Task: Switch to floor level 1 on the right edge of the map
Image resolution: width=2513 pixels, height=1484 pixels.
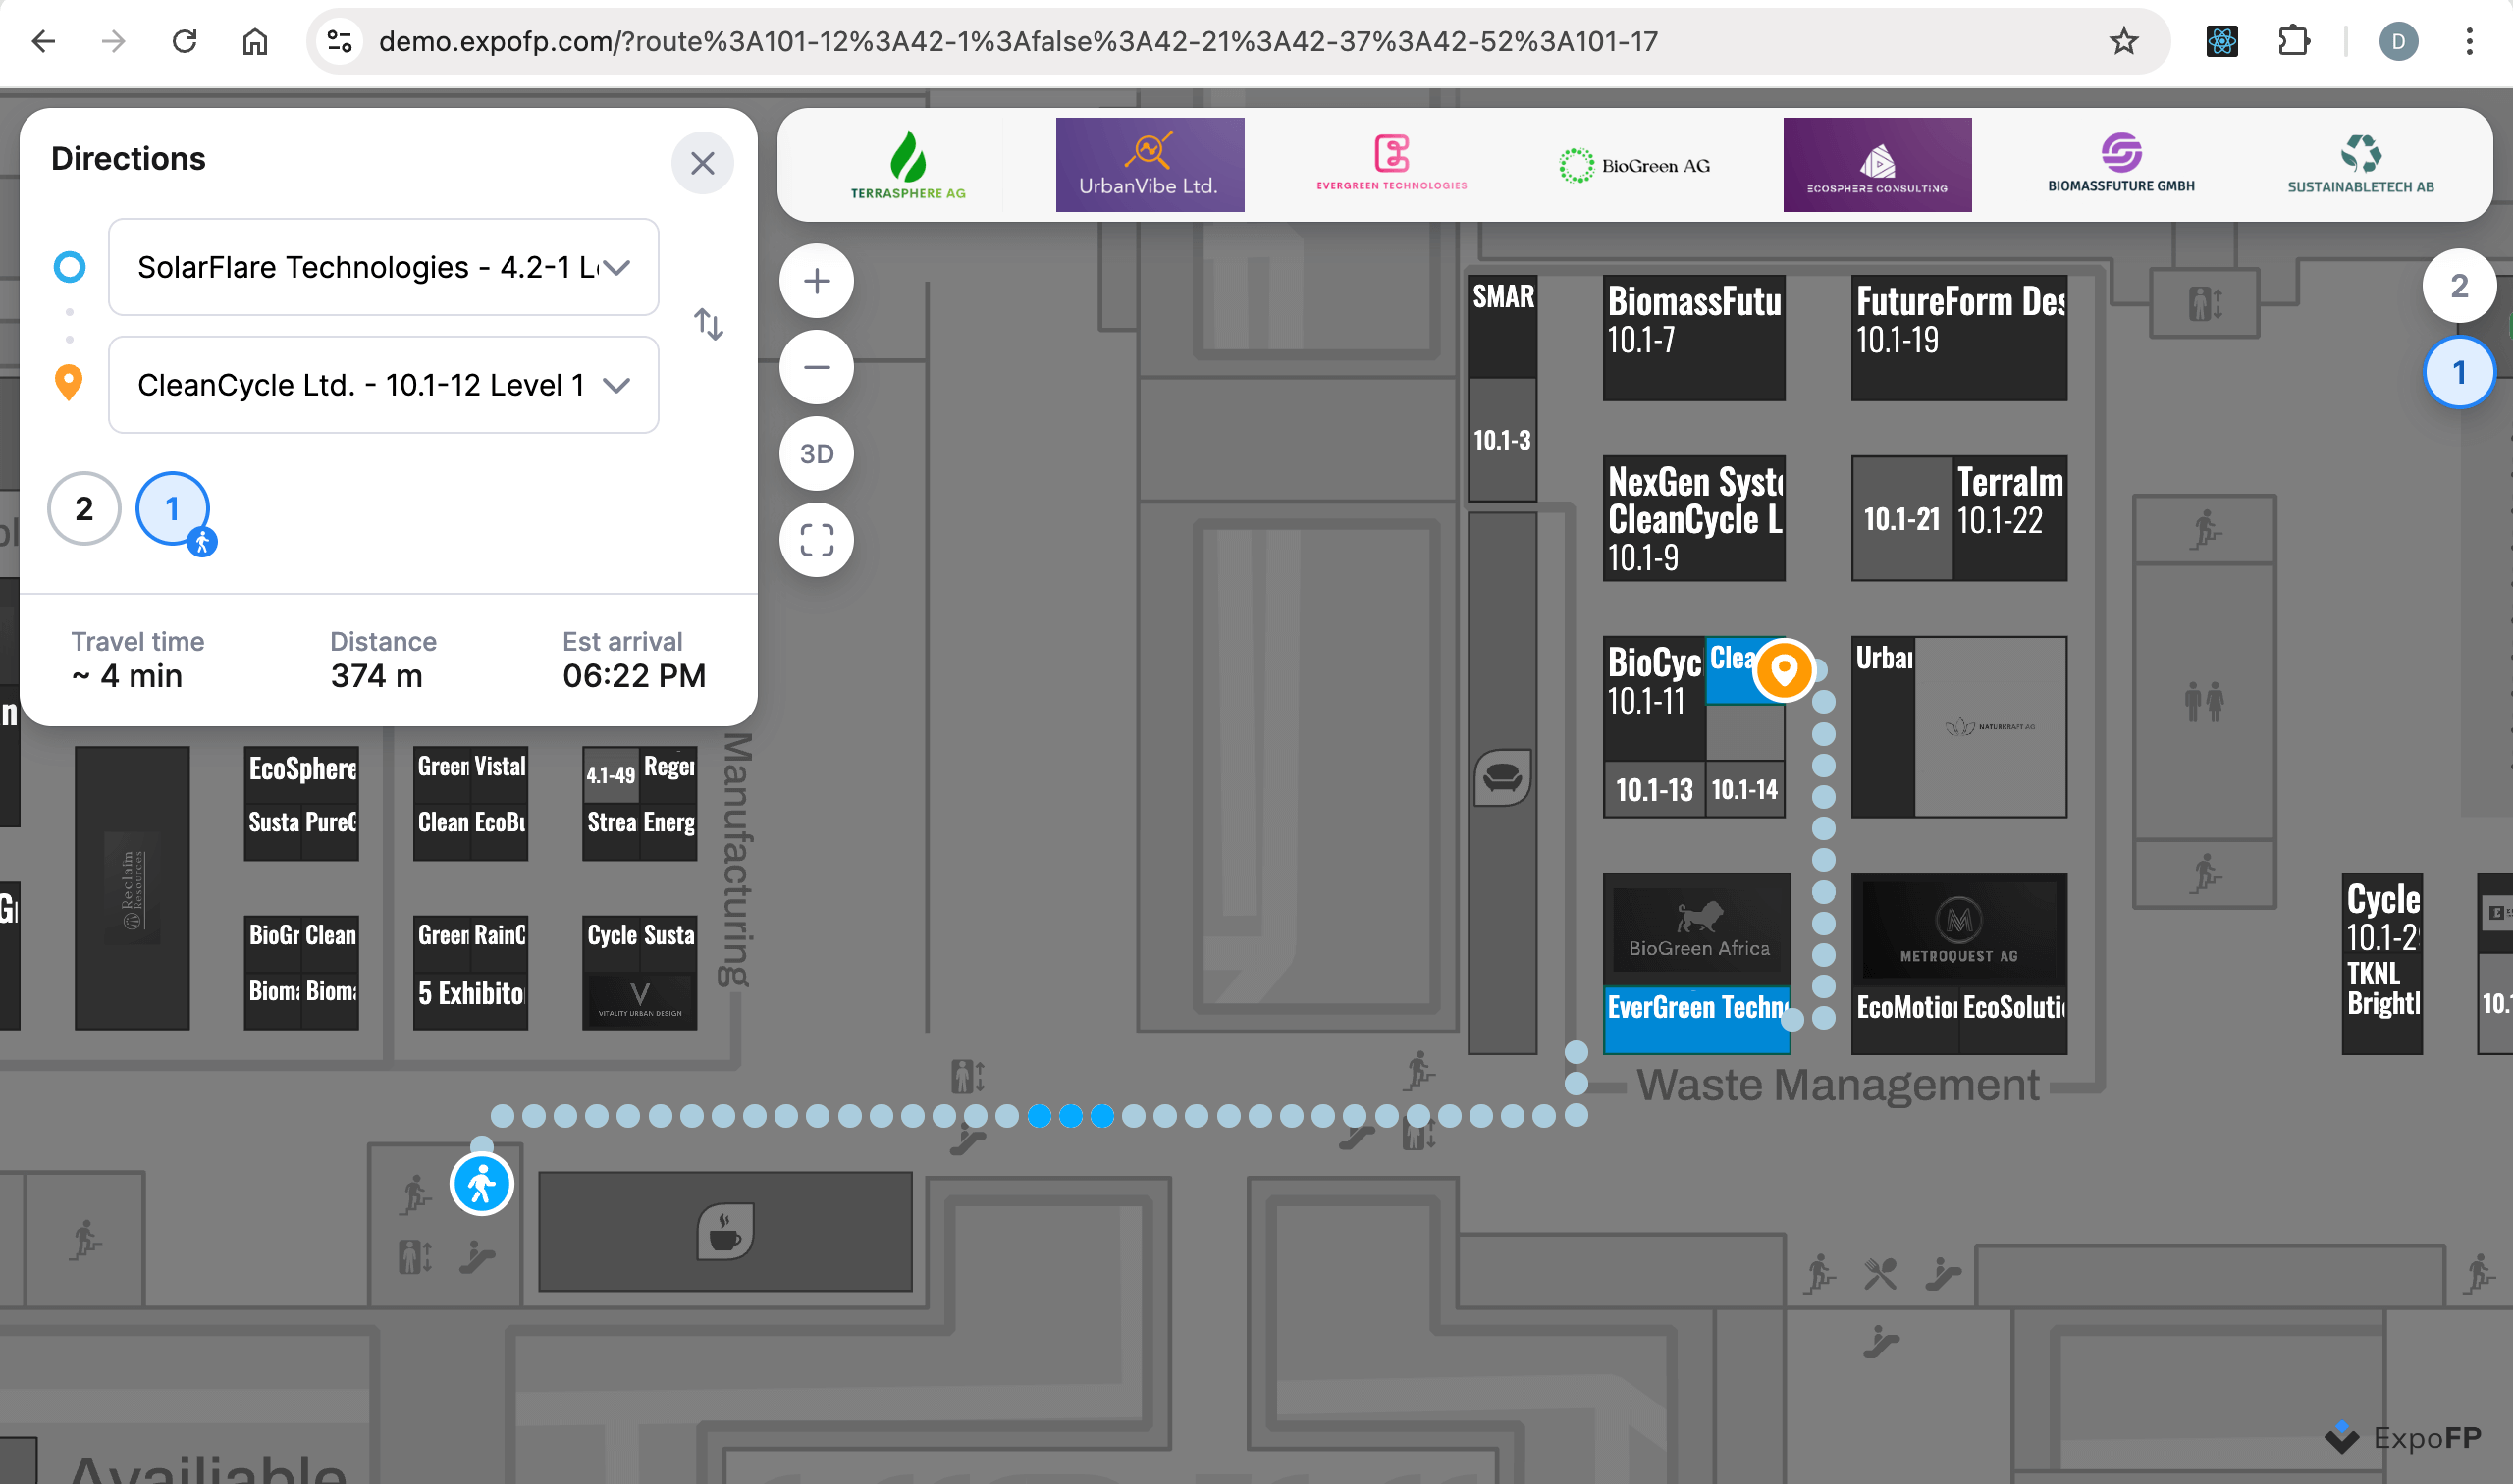Action: point(2458,373)
